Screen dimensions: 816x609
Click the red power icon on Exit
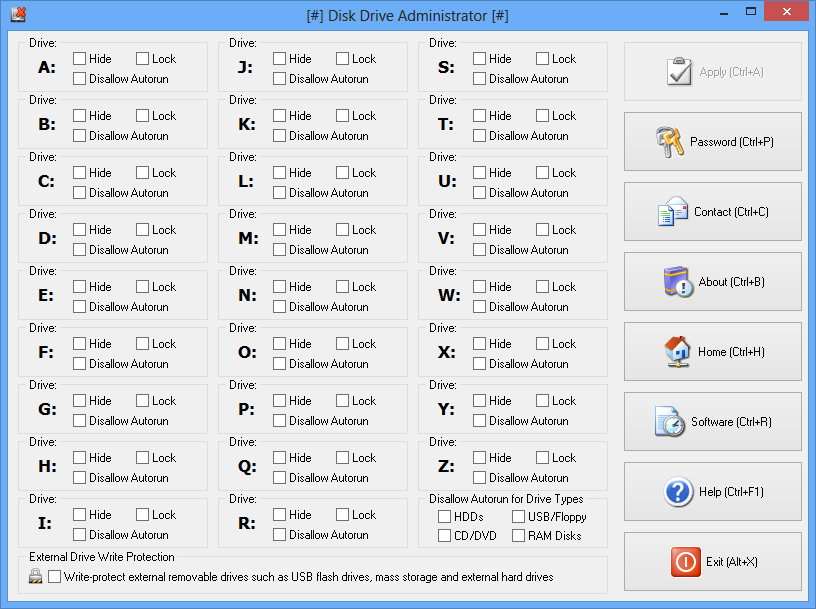(685, 562)
